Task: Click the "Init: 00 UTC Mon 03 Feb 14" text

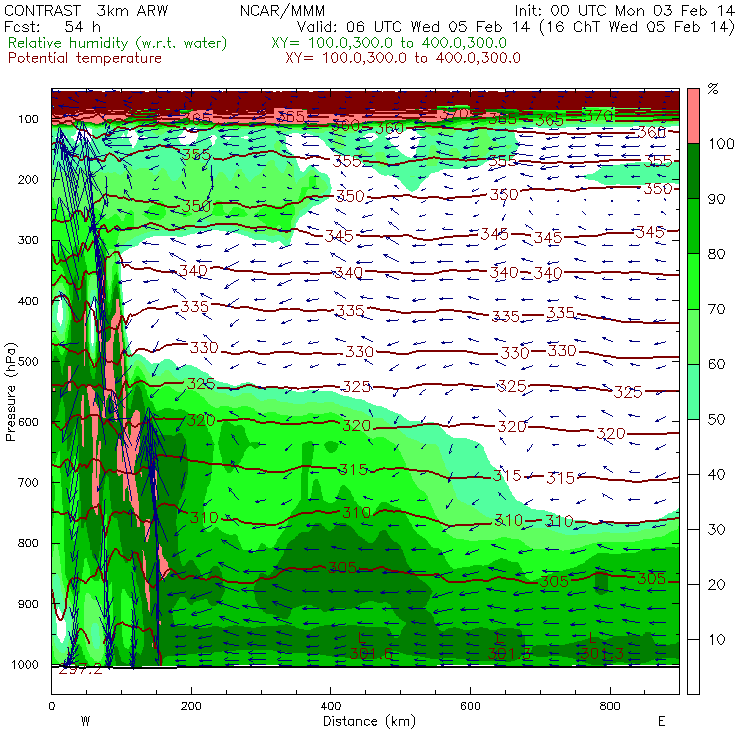Action: (624, 11)
